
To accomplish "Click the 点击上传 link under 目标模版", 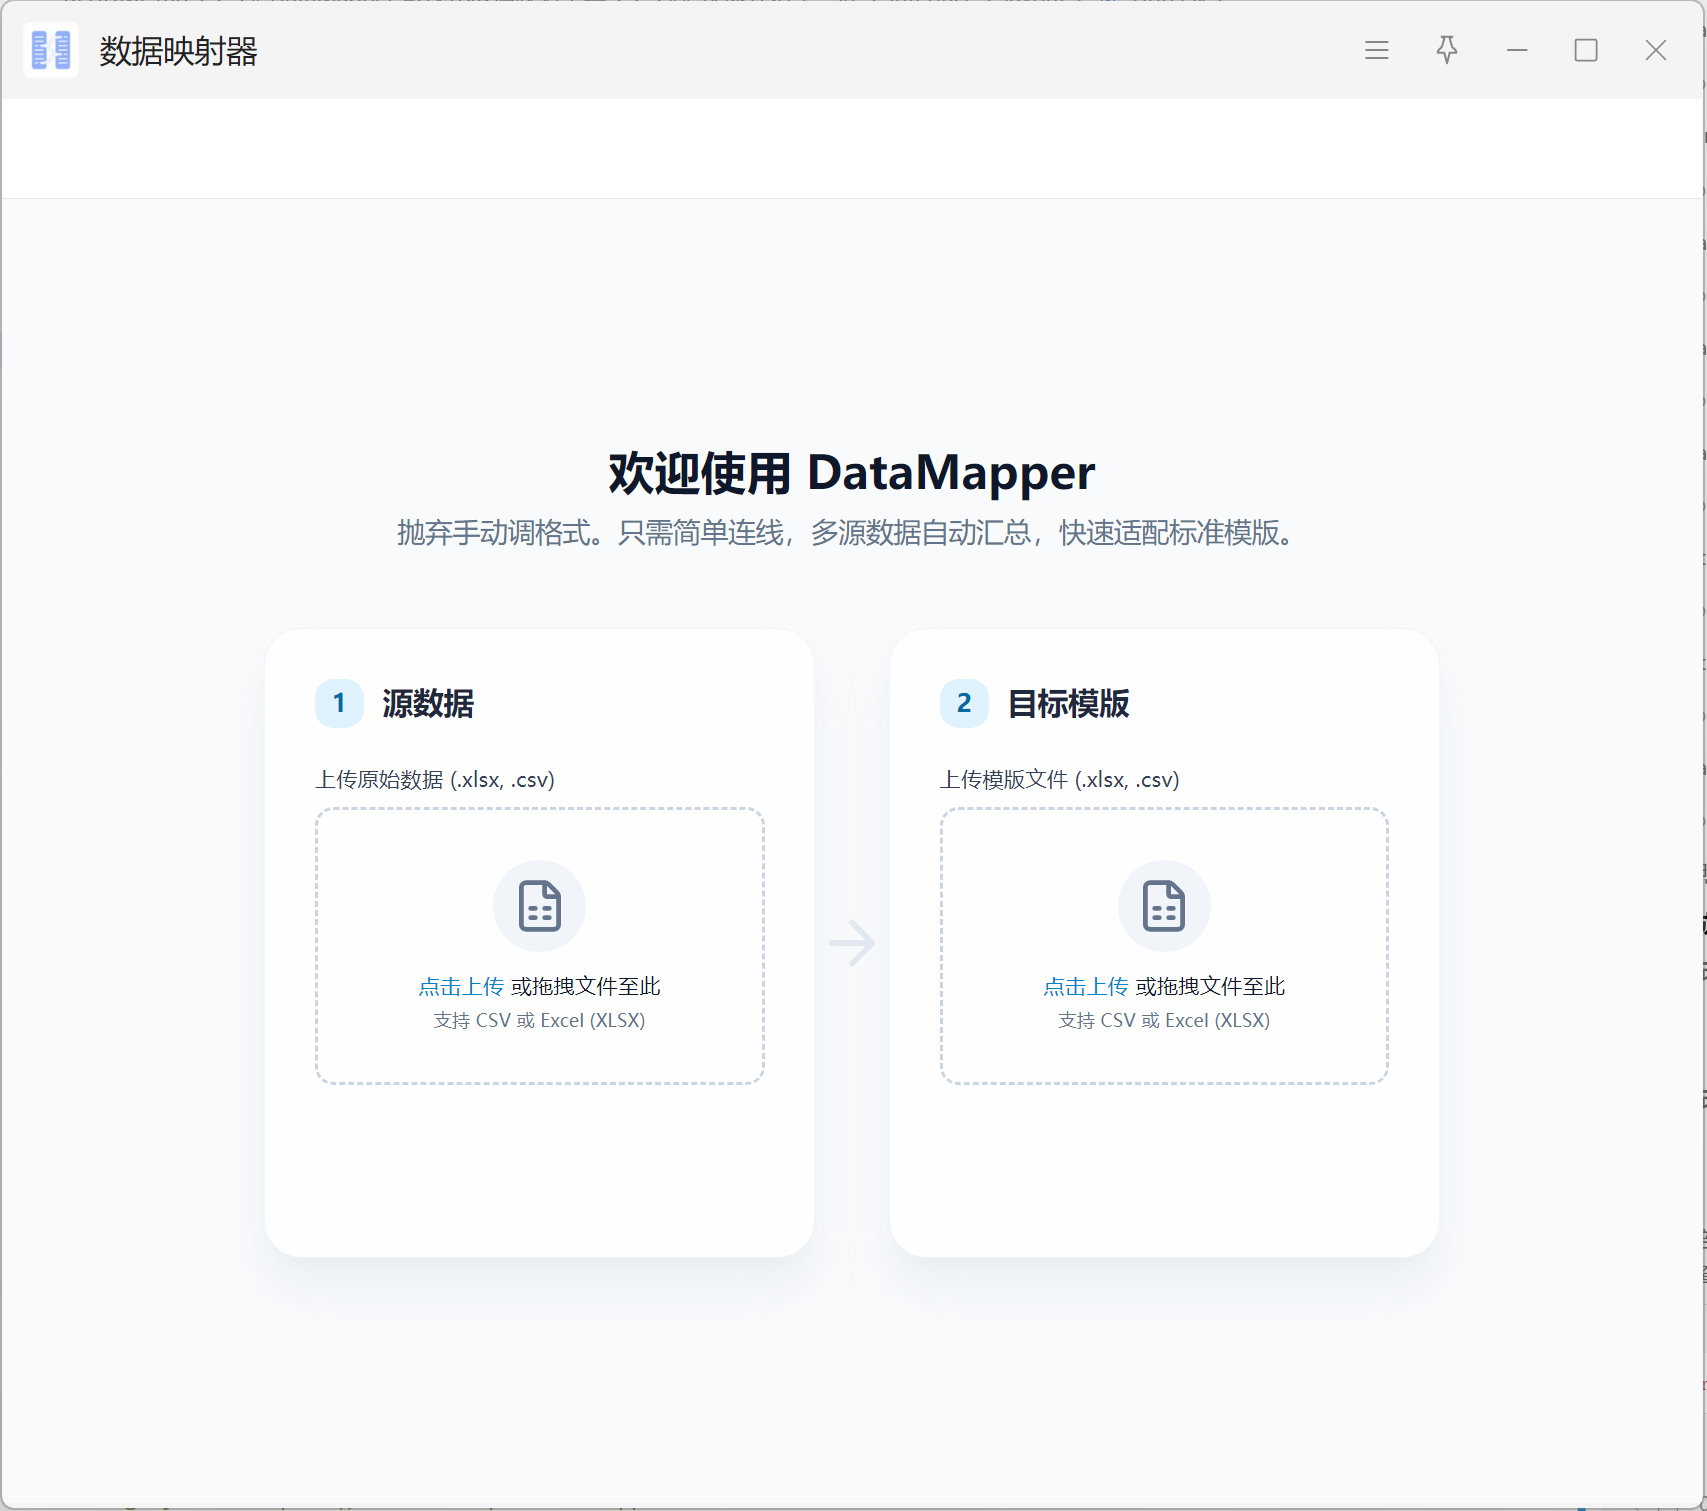I will click(1085, 987).
